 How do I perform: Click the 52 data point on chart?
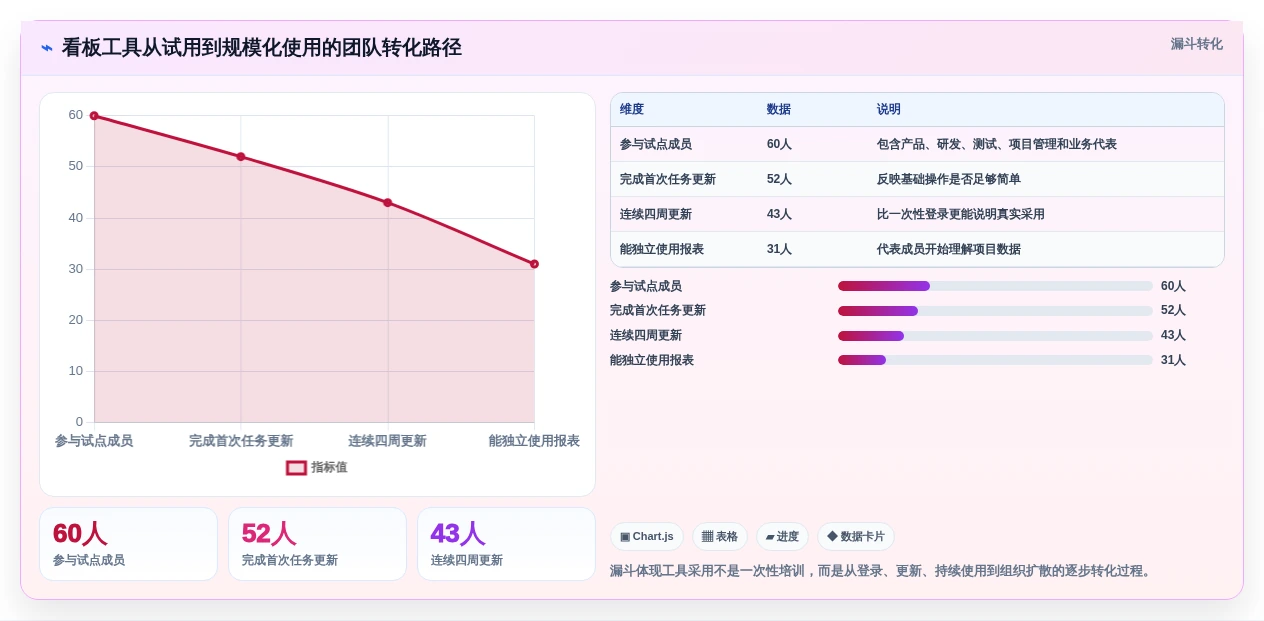(241, 157)
